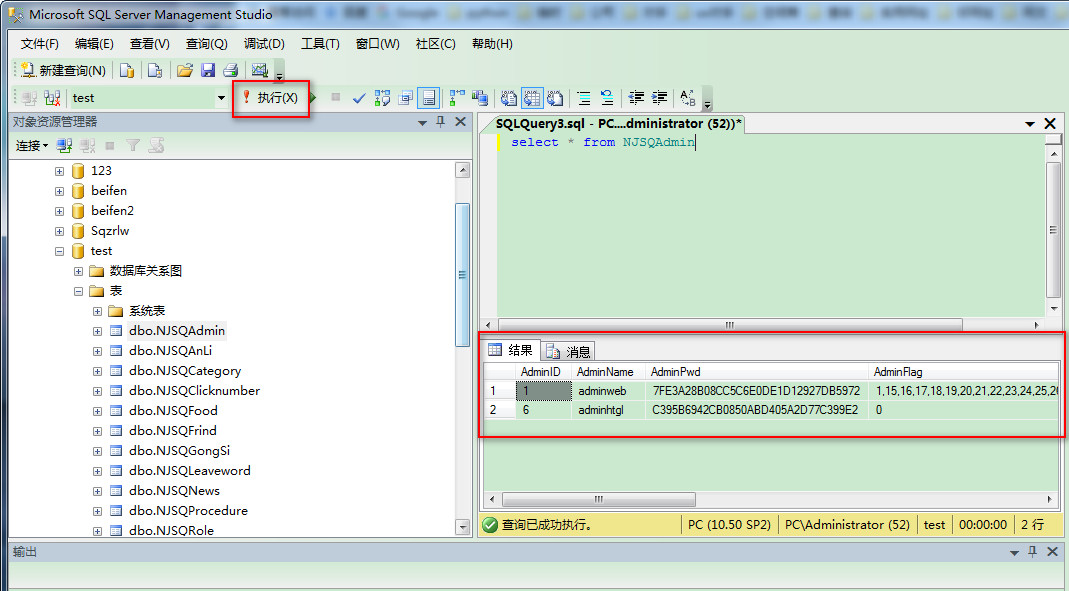
Task: Select the dbo.NJSQAdmin table in the tree
Action: click(176, 331)
